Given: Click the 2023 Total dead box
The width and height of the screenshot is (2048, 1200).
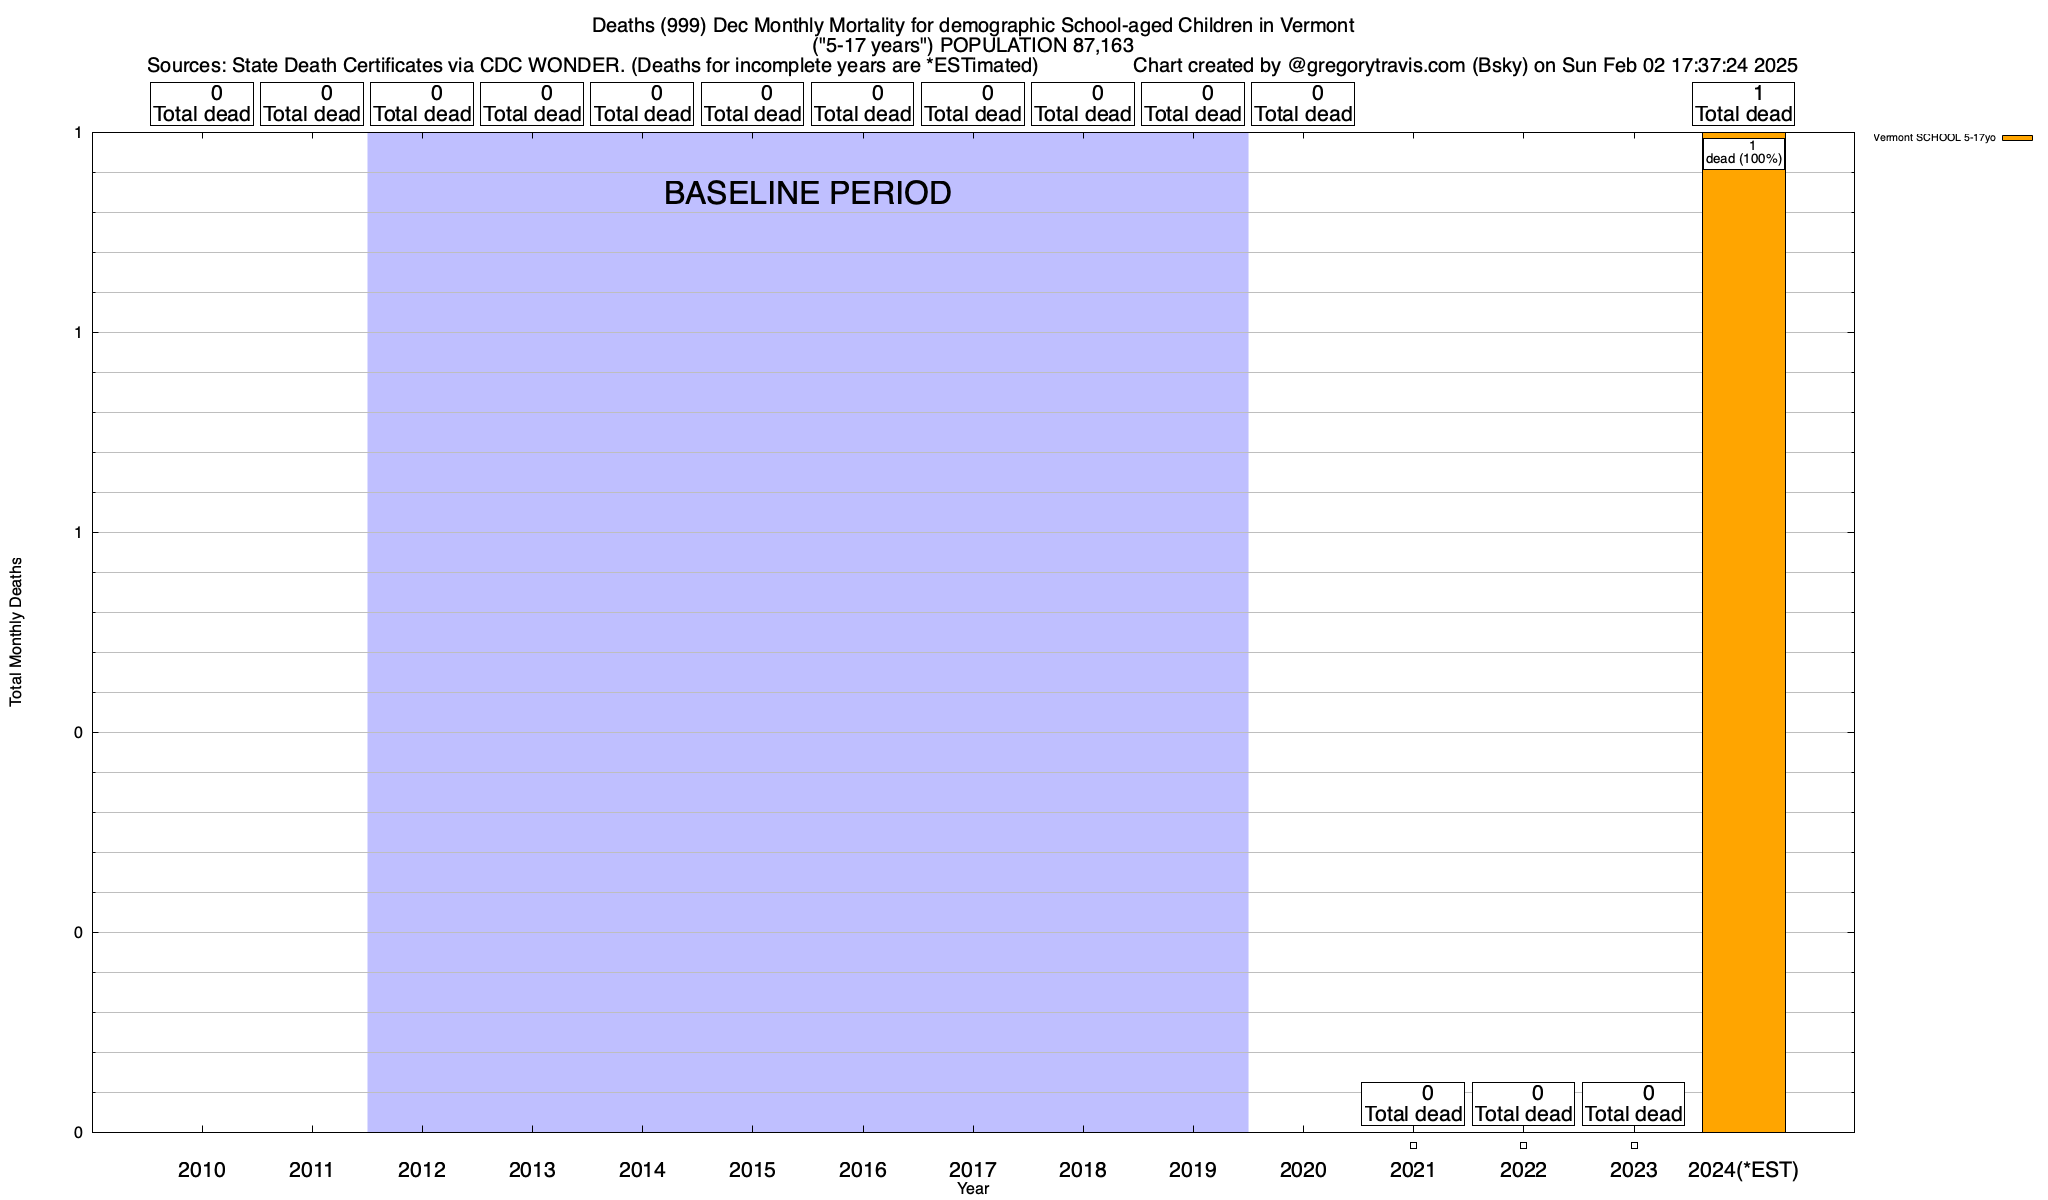Looking at the screenshot, I should [1633, 1104].
